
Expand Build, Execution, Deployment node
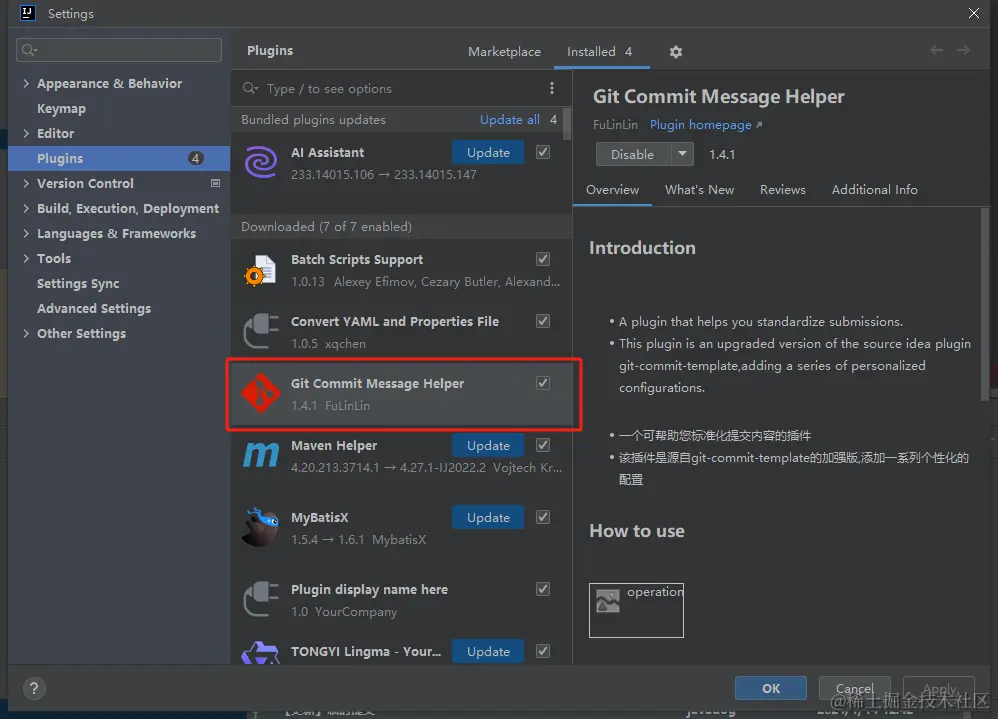coord(26,208)
